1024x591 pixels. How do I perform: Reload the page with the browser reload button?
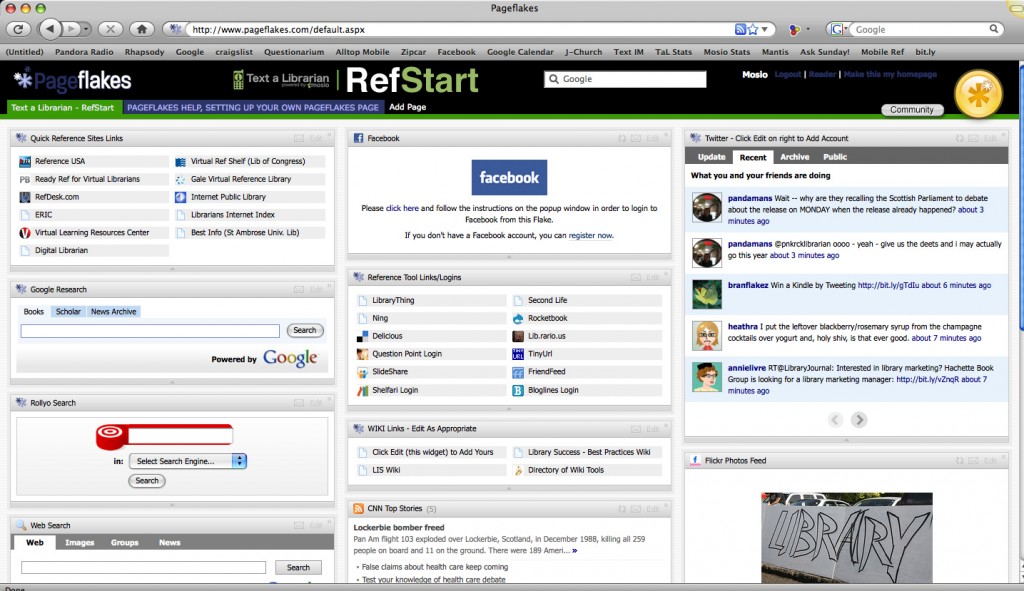18,29
